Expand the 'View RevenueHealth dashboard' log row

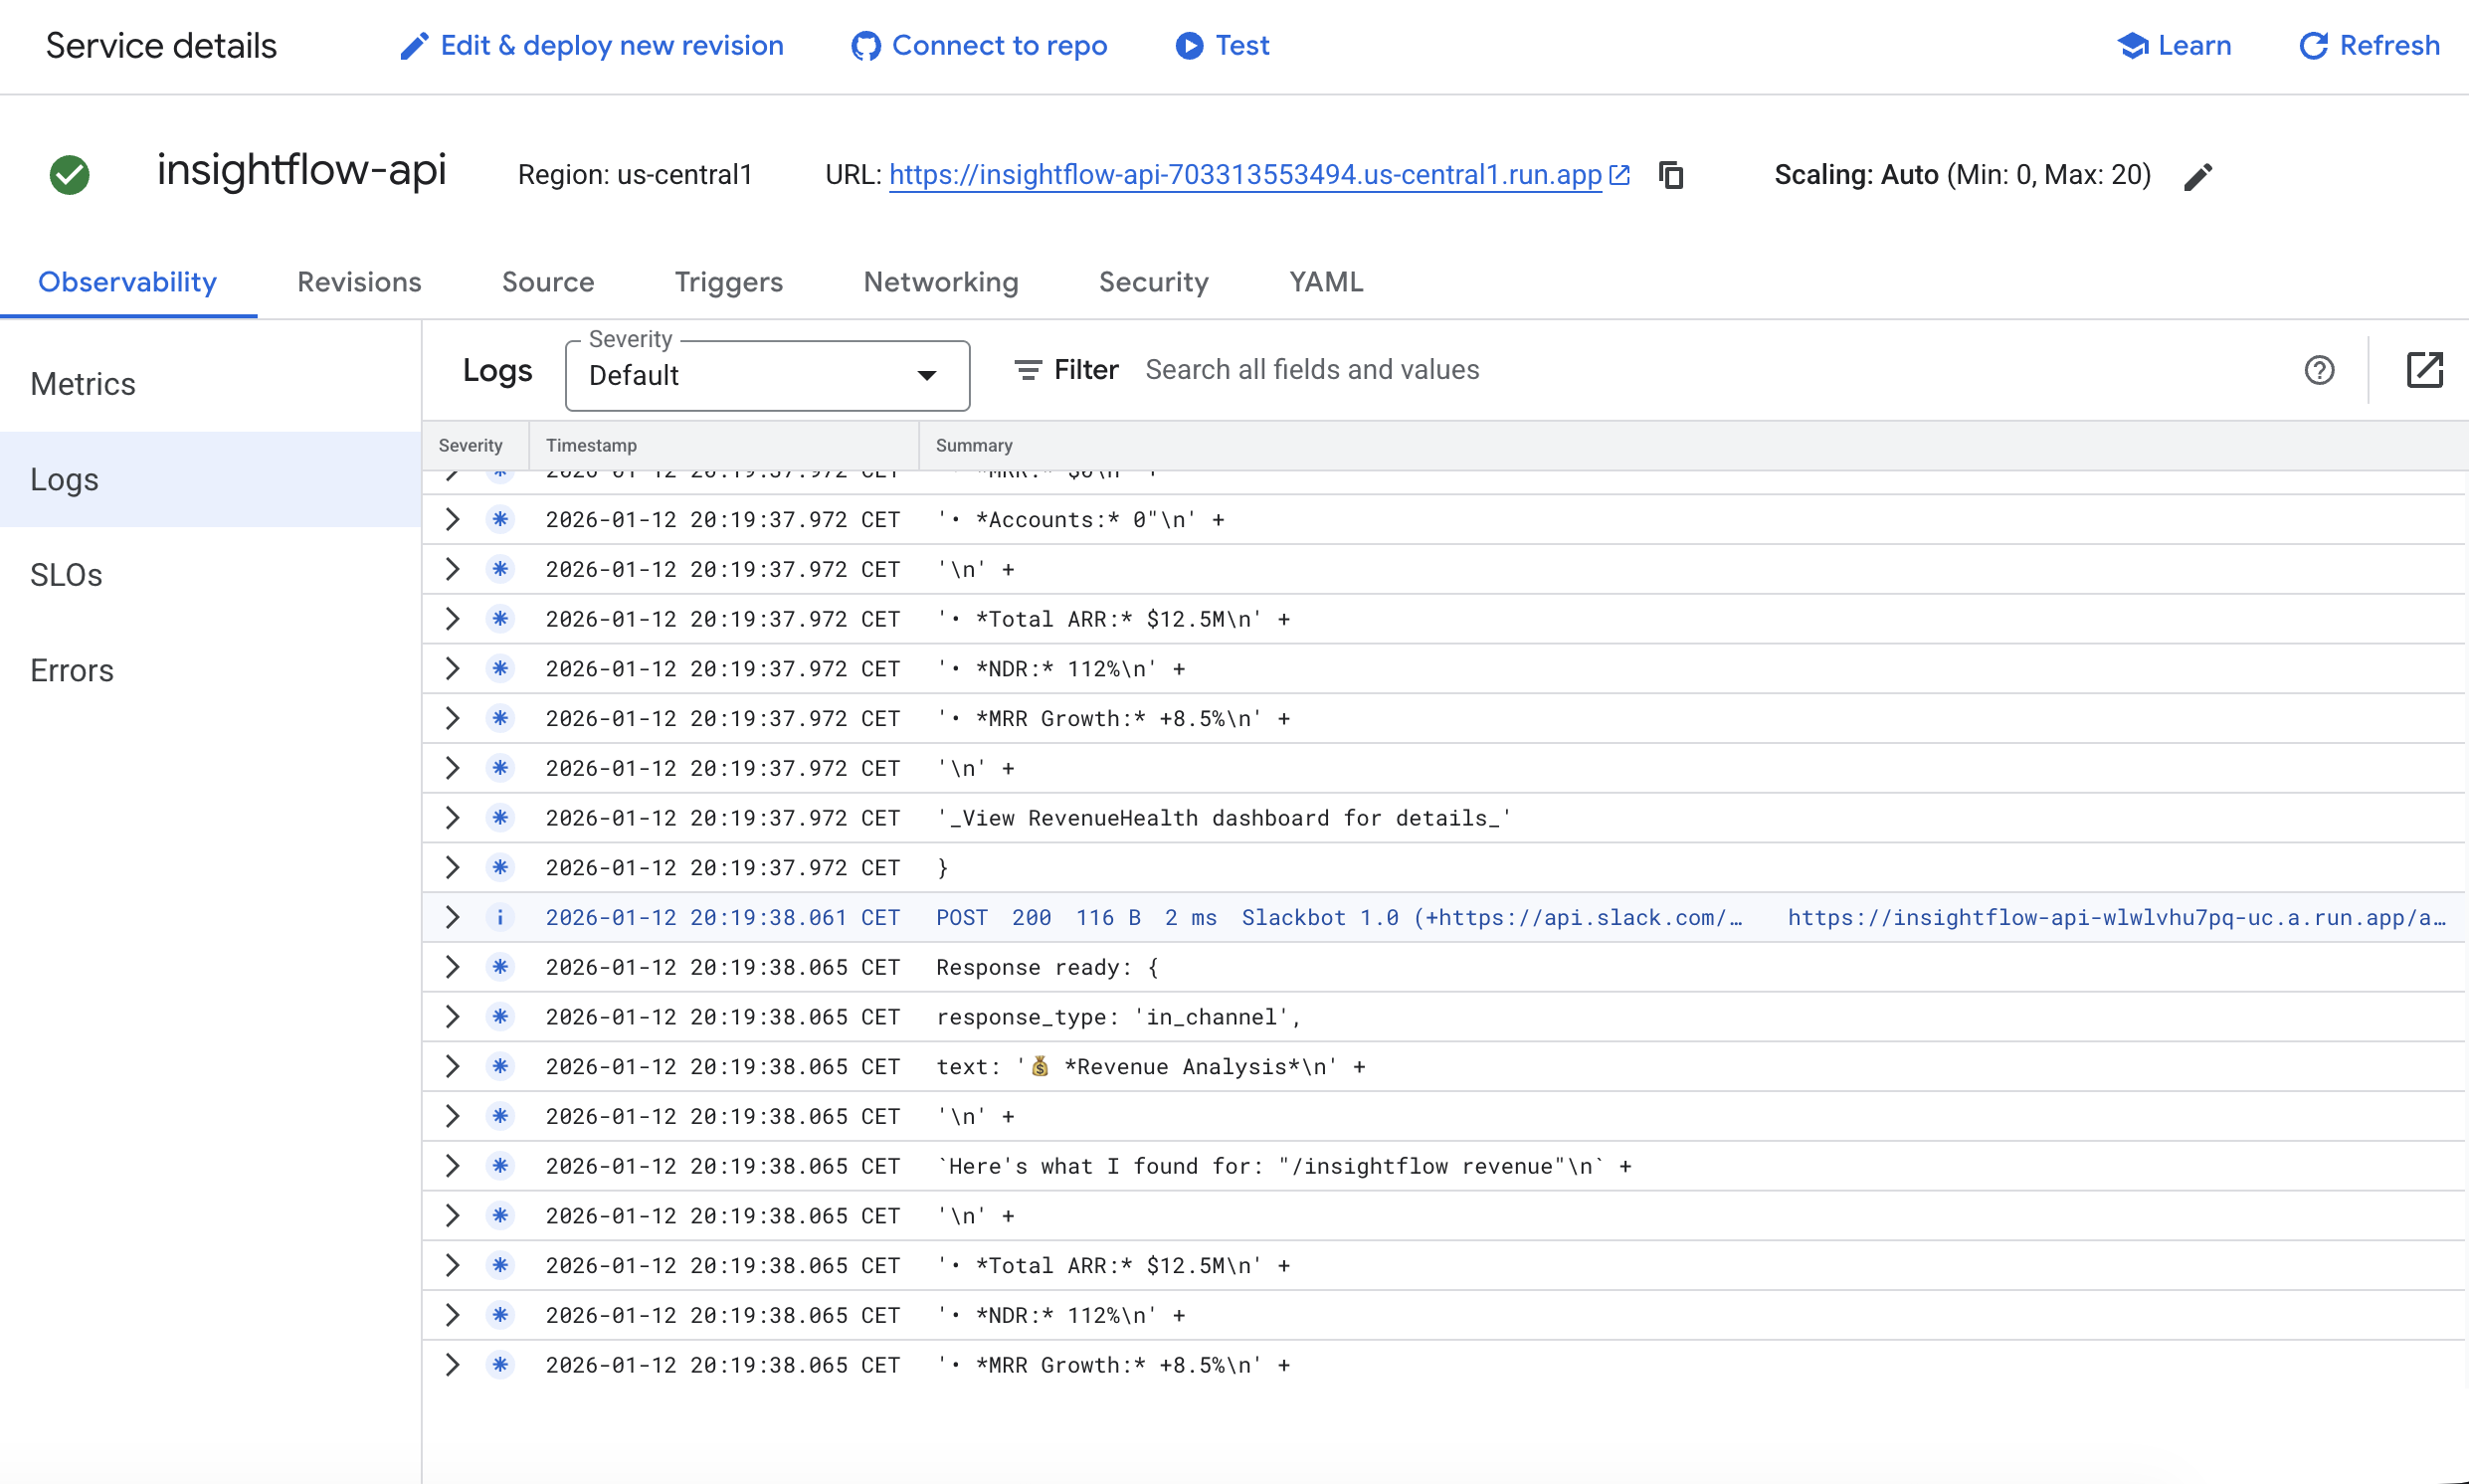coord(452,818)
